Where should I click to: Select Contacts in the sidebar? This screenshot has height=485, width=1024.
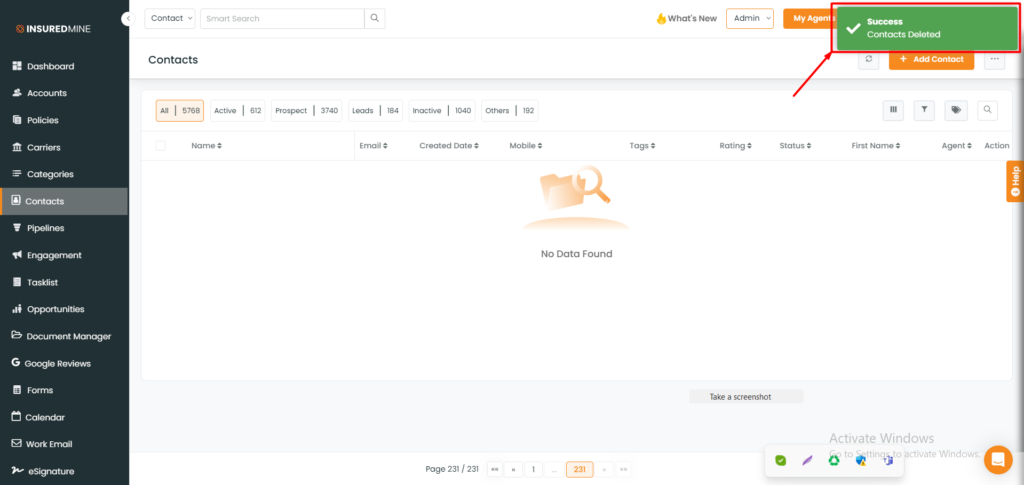click(x=63, y=201)
